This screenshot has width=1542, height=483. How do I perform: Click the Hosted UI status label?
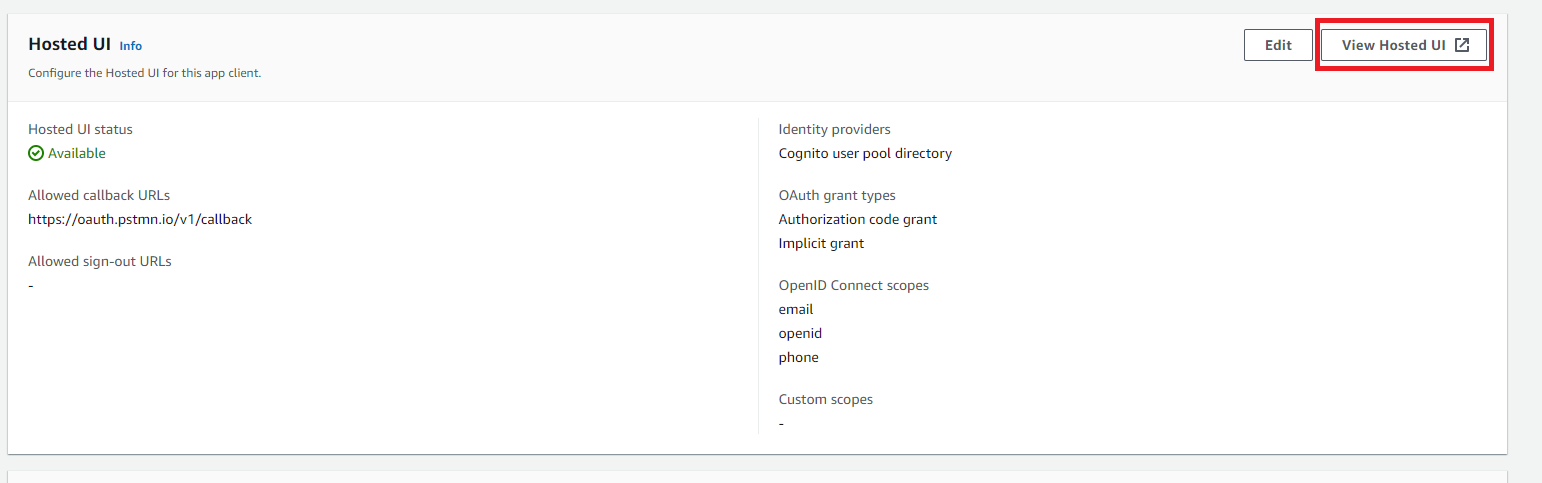80,129
